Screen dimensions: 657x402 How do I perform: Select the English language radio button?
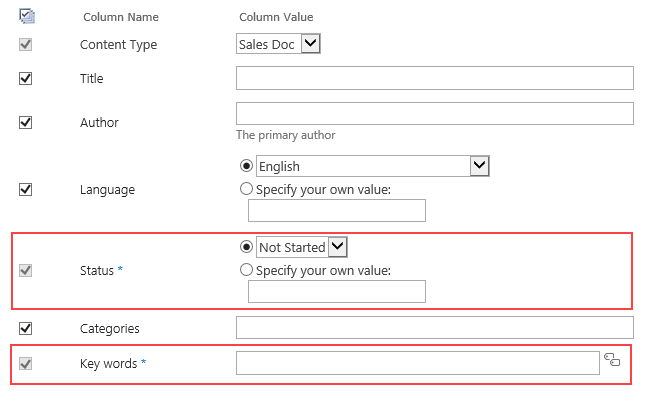(246, 166)
